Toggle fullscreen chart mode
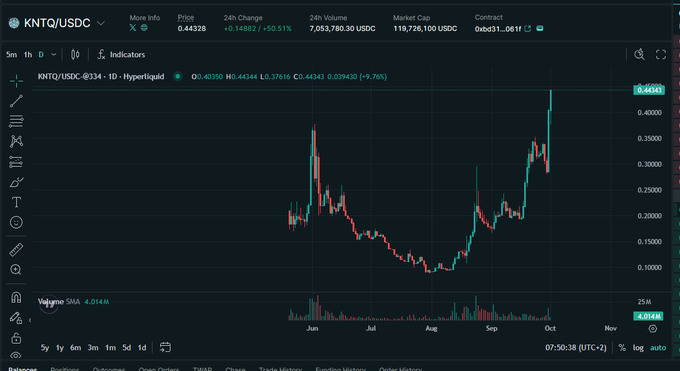This screenshot has height=371, width=680. (661, 55)
